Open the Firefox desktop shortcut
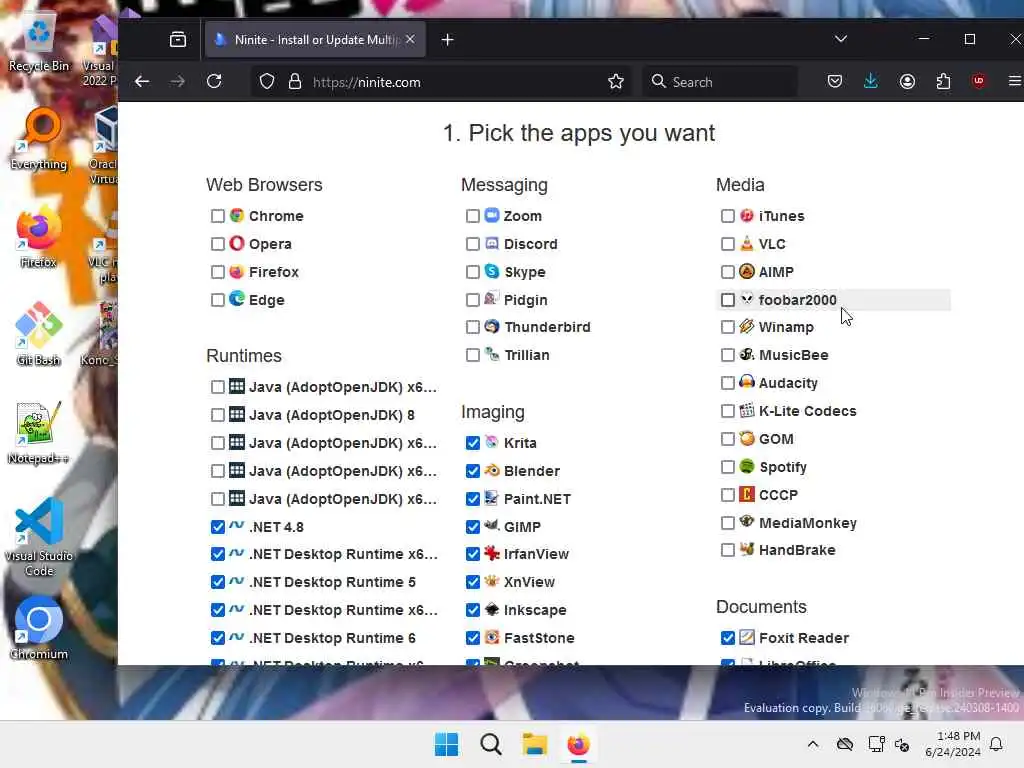The image size is (1024, 768). (x=39, y=238)
